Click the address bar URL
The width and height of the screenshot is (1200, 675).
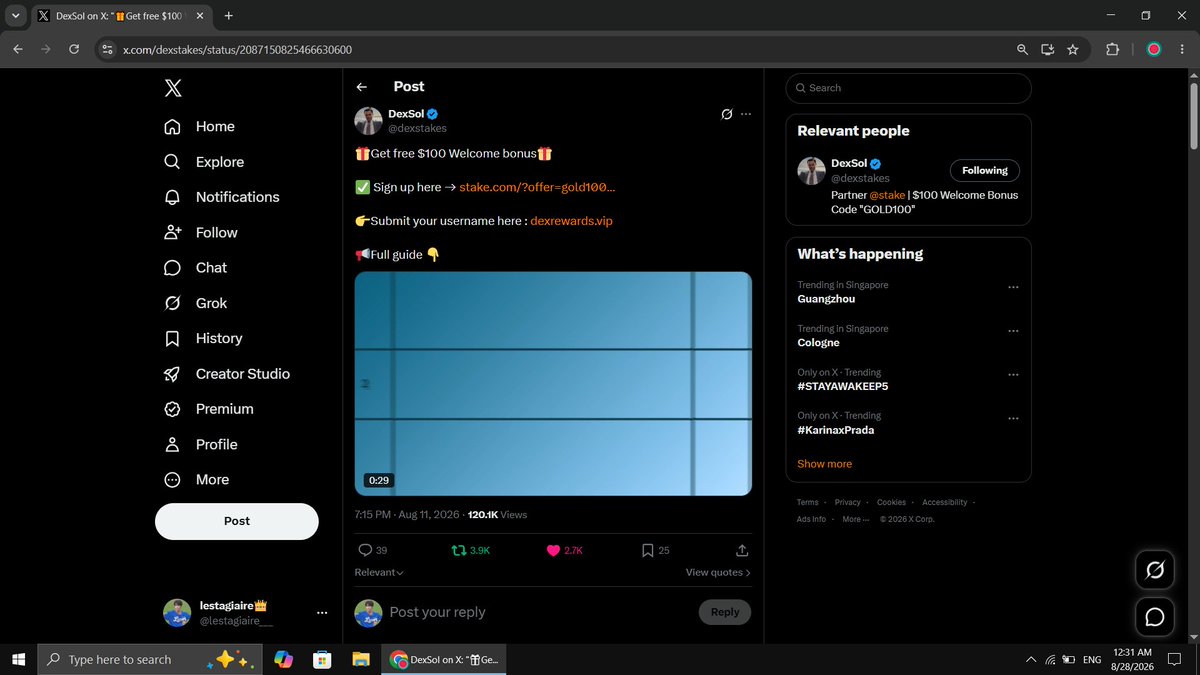(237, 49)
